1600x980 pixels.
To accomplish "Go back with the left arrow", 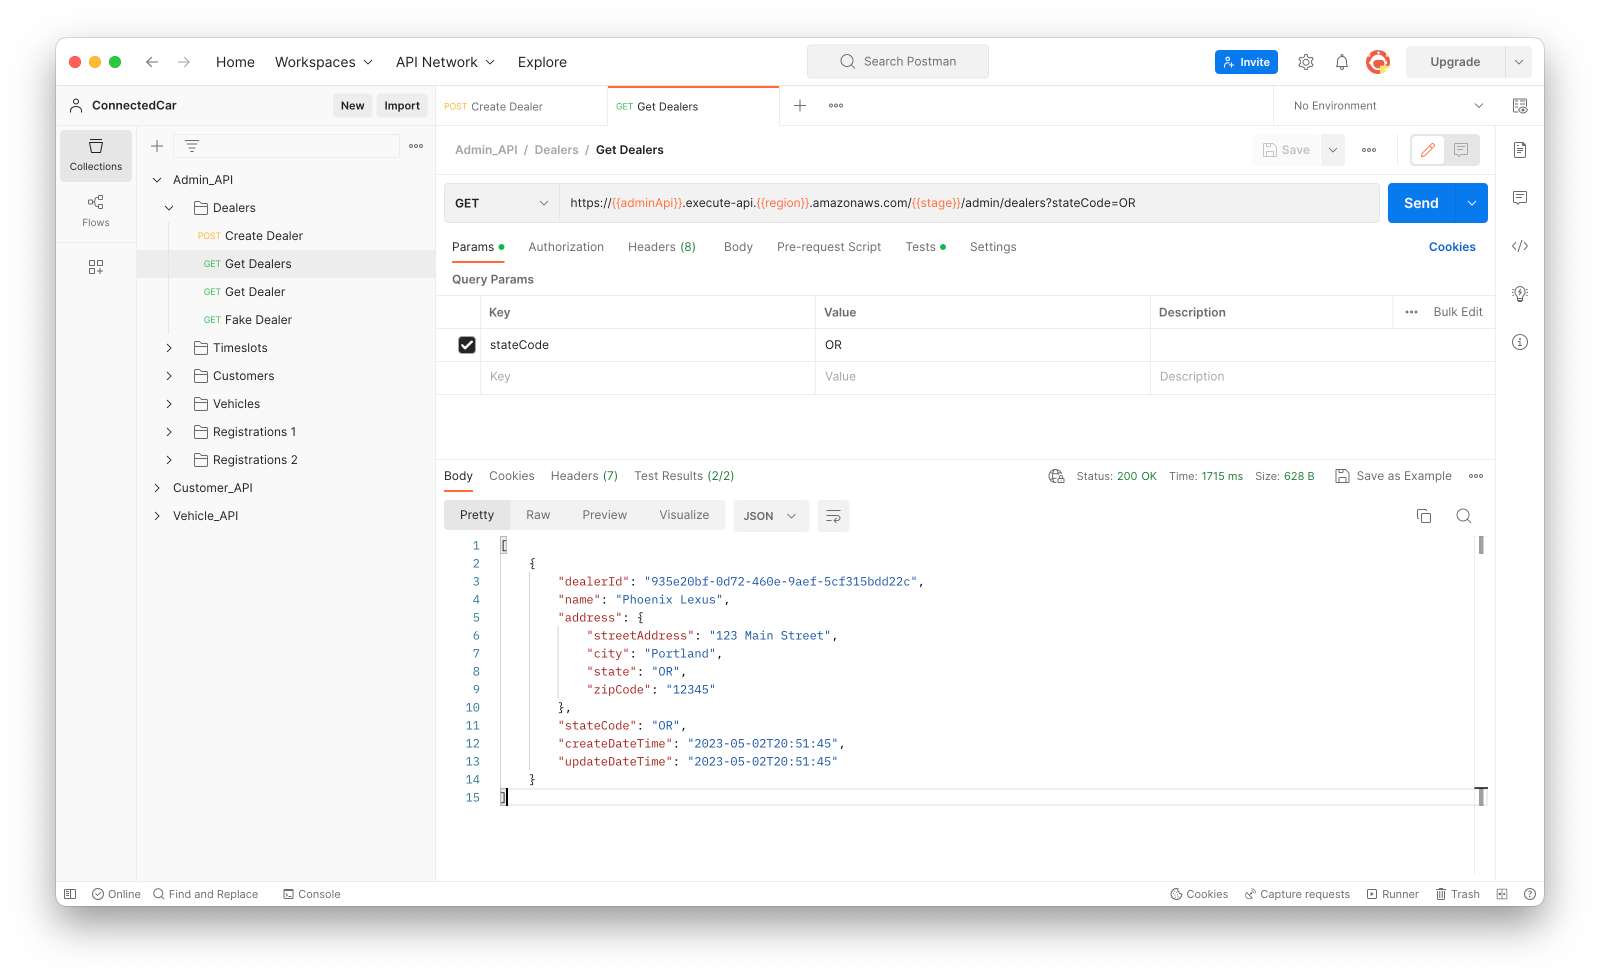I will 152,62.
